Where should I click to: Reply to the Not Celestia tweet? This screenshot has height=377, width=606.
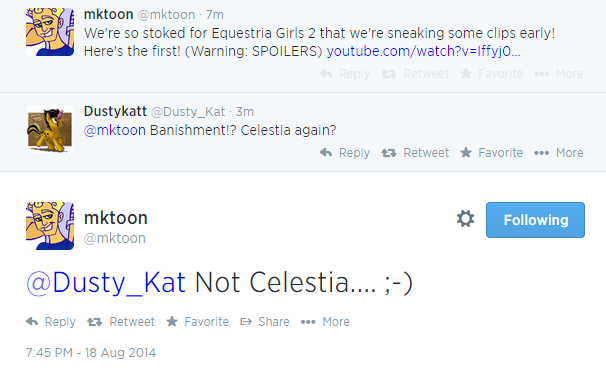51,322
